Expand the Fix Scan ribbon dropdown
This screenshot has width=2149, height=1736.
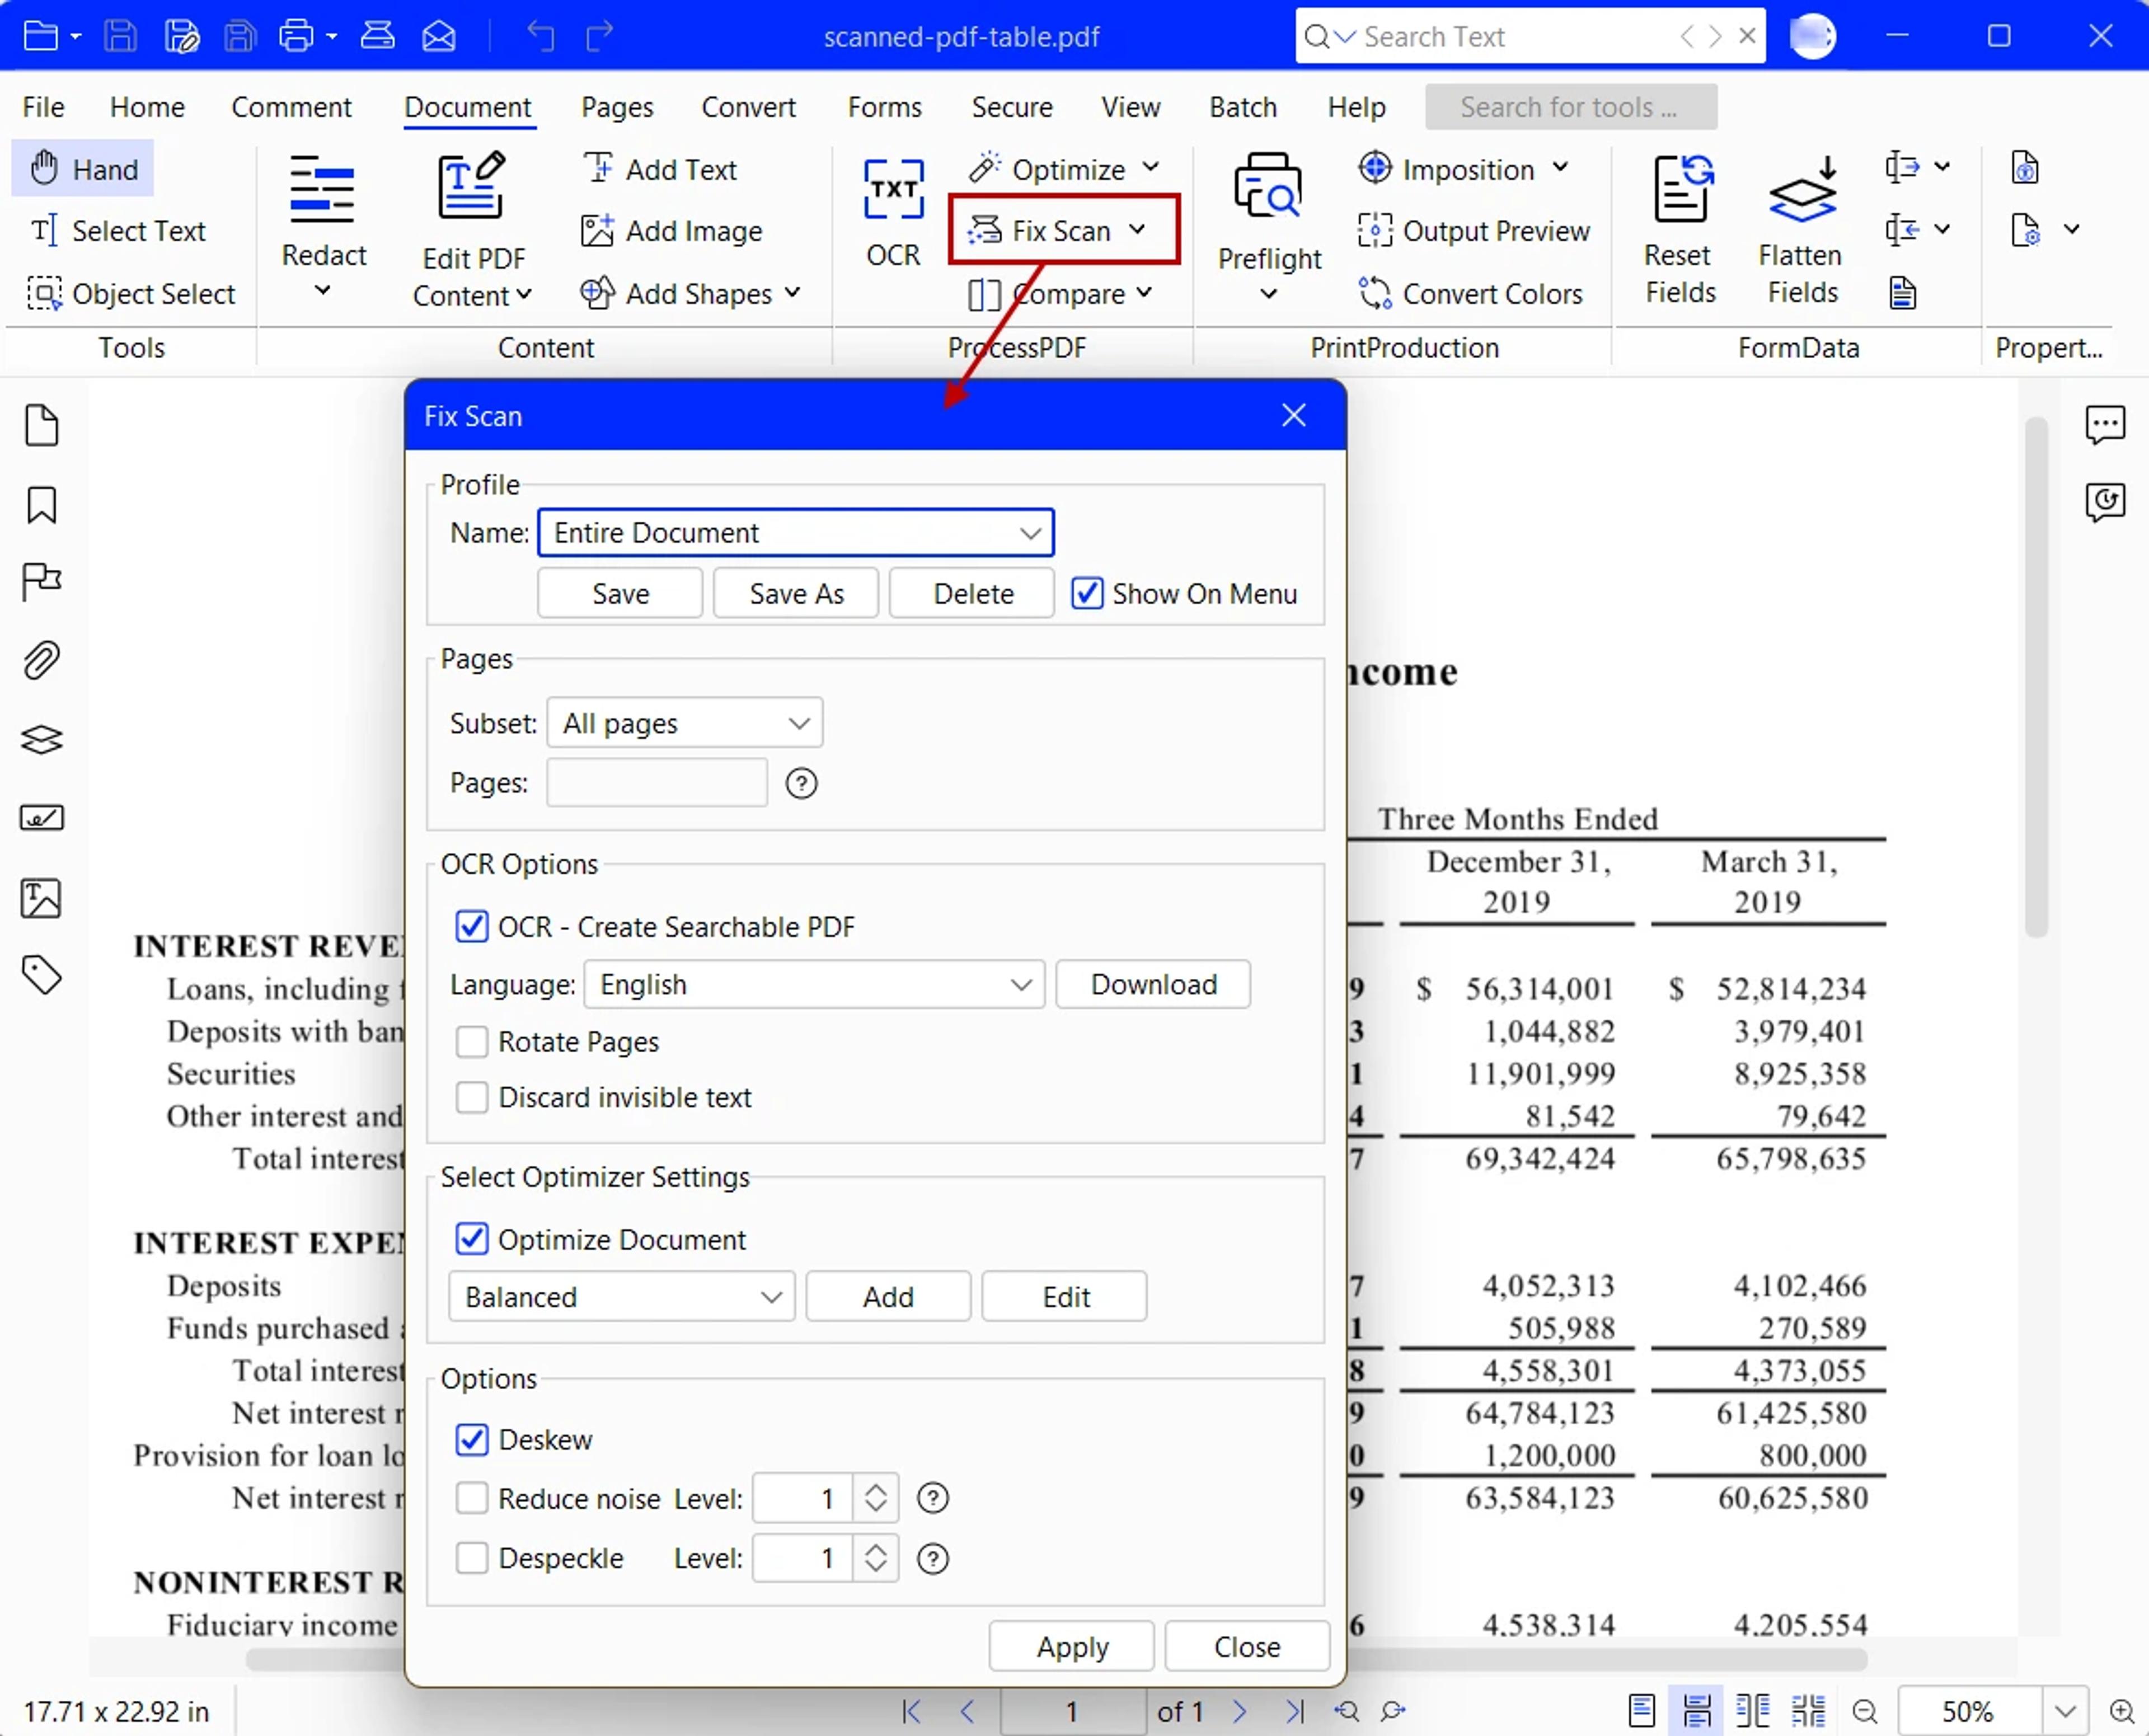1137,229
